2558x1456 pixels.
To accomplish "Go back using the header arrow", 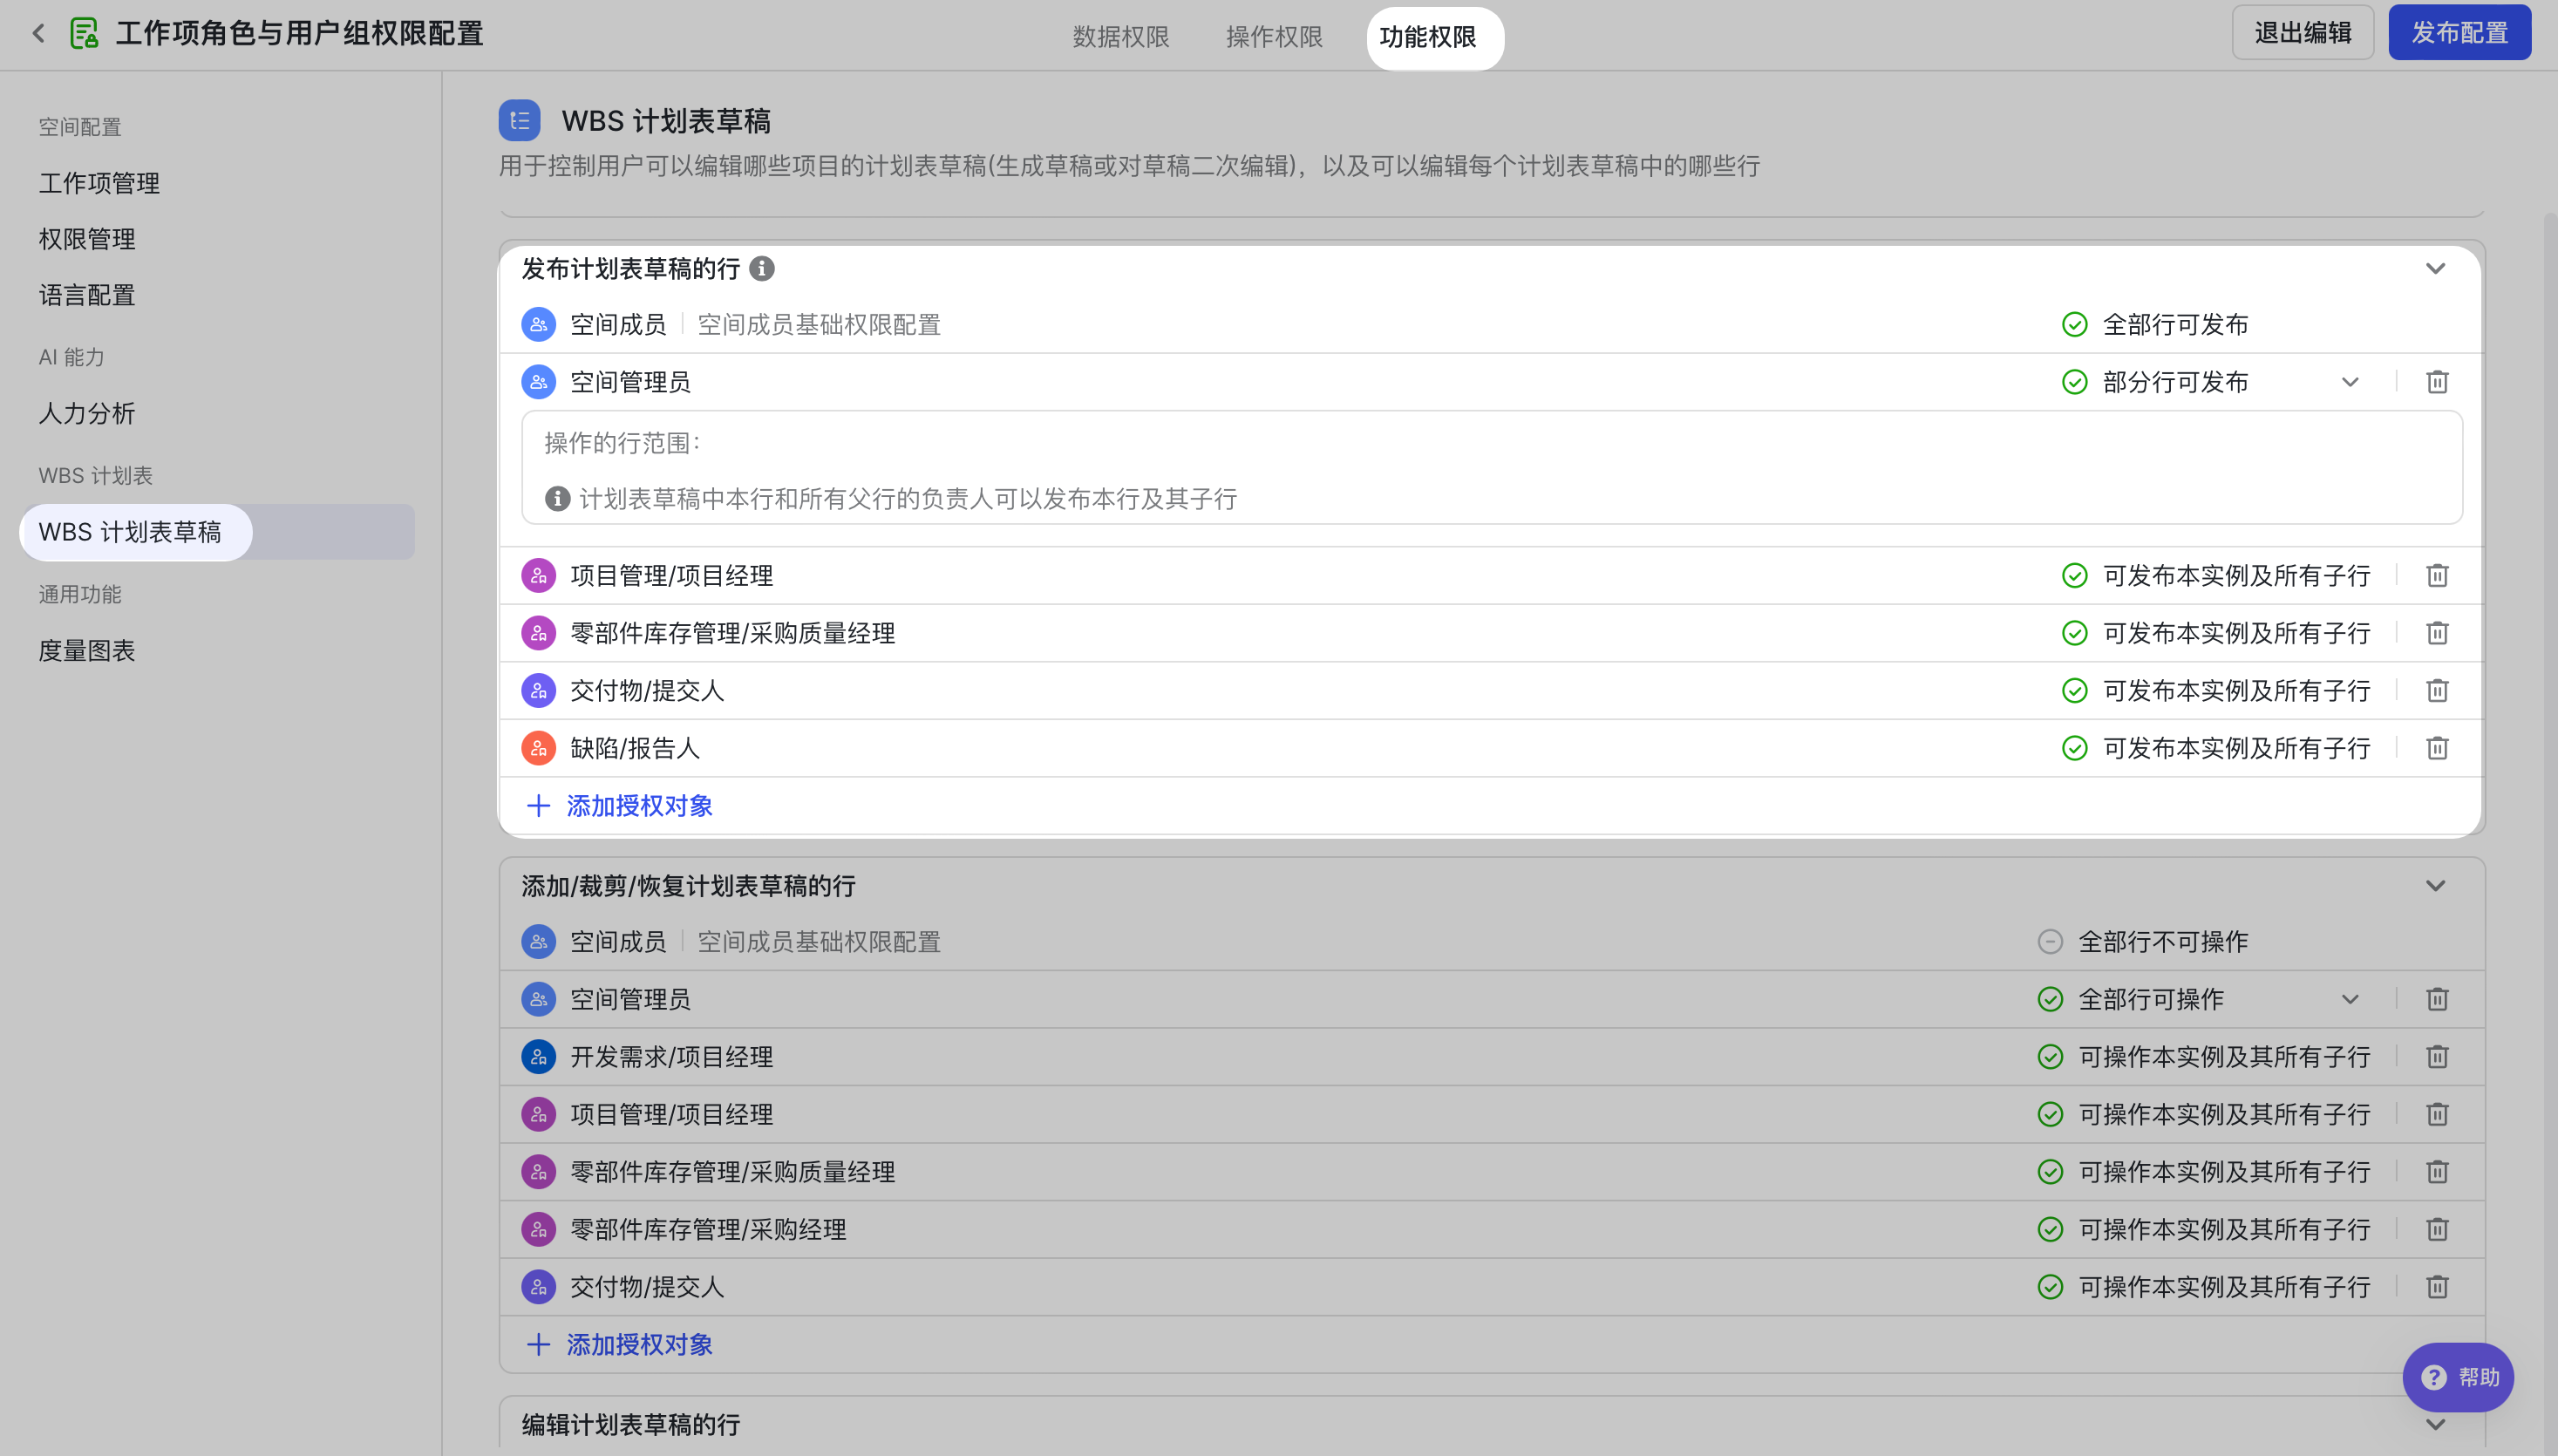I will (x=39, y=33).
